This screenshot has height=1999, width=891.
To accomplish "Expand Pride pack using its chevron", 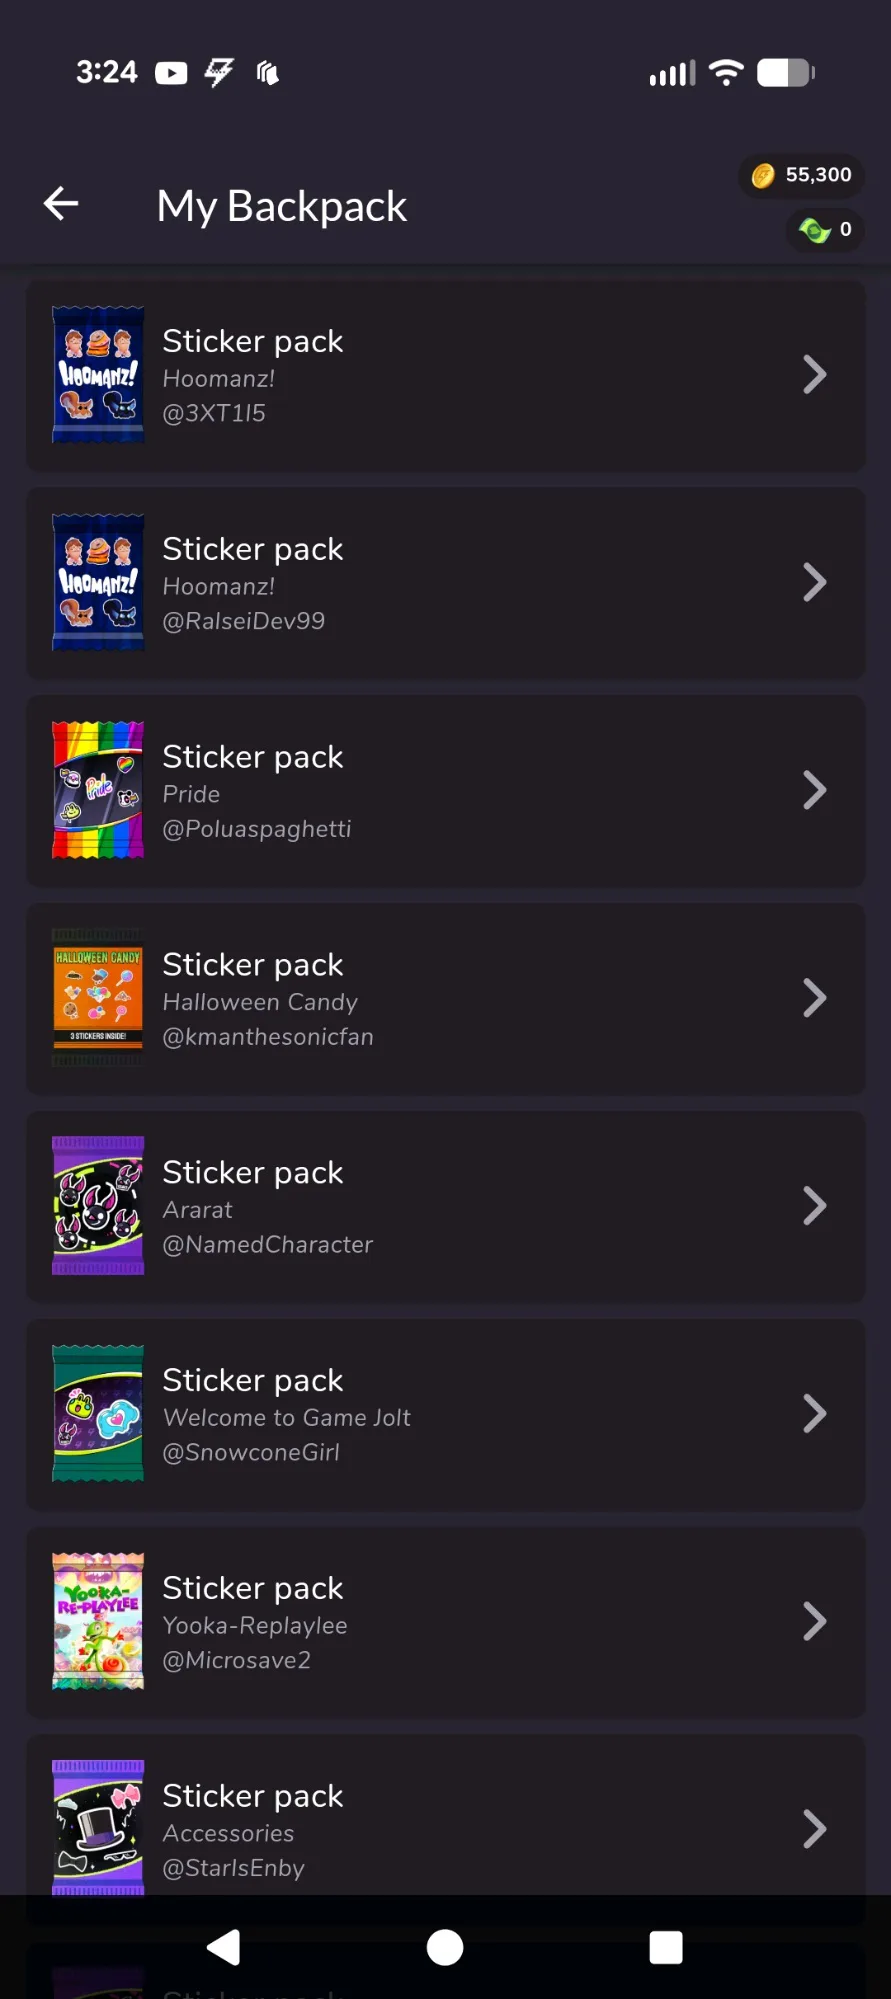I will point(815,791).
